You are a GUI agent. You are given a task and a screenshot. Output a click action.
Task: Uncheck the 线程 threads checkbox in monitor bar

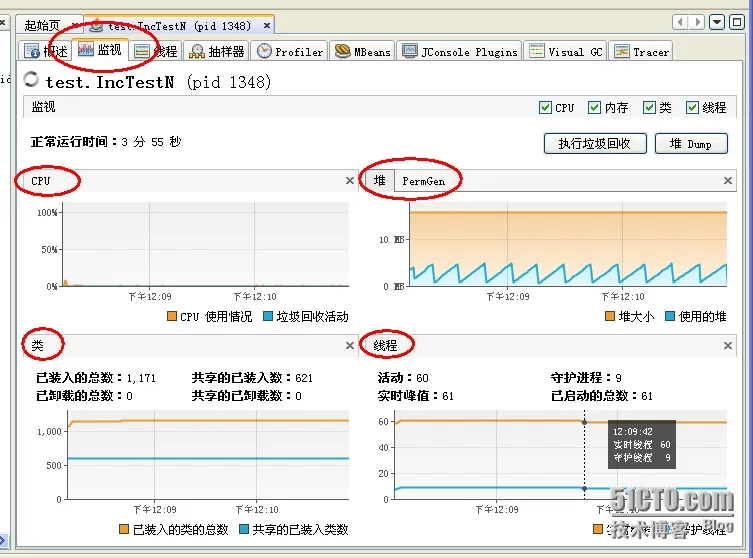click(692, 107)
